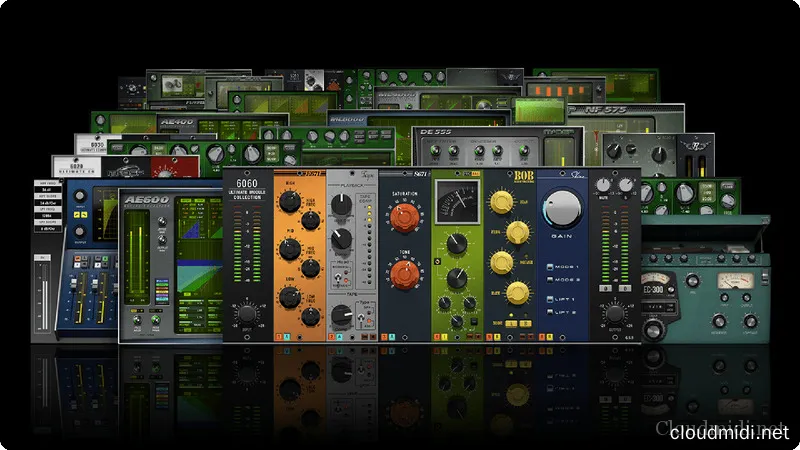Open the ML8000 plugin window

[418, 118]
